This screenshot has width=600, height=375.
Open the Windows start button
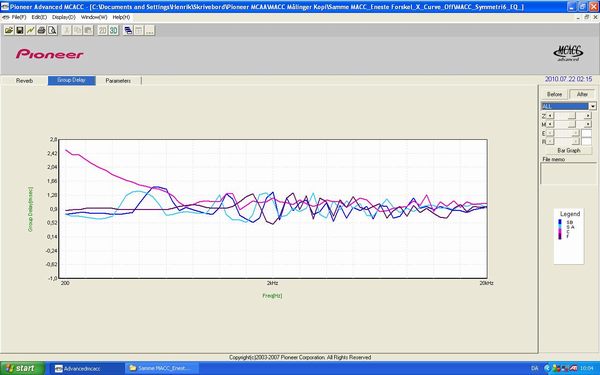22,368
